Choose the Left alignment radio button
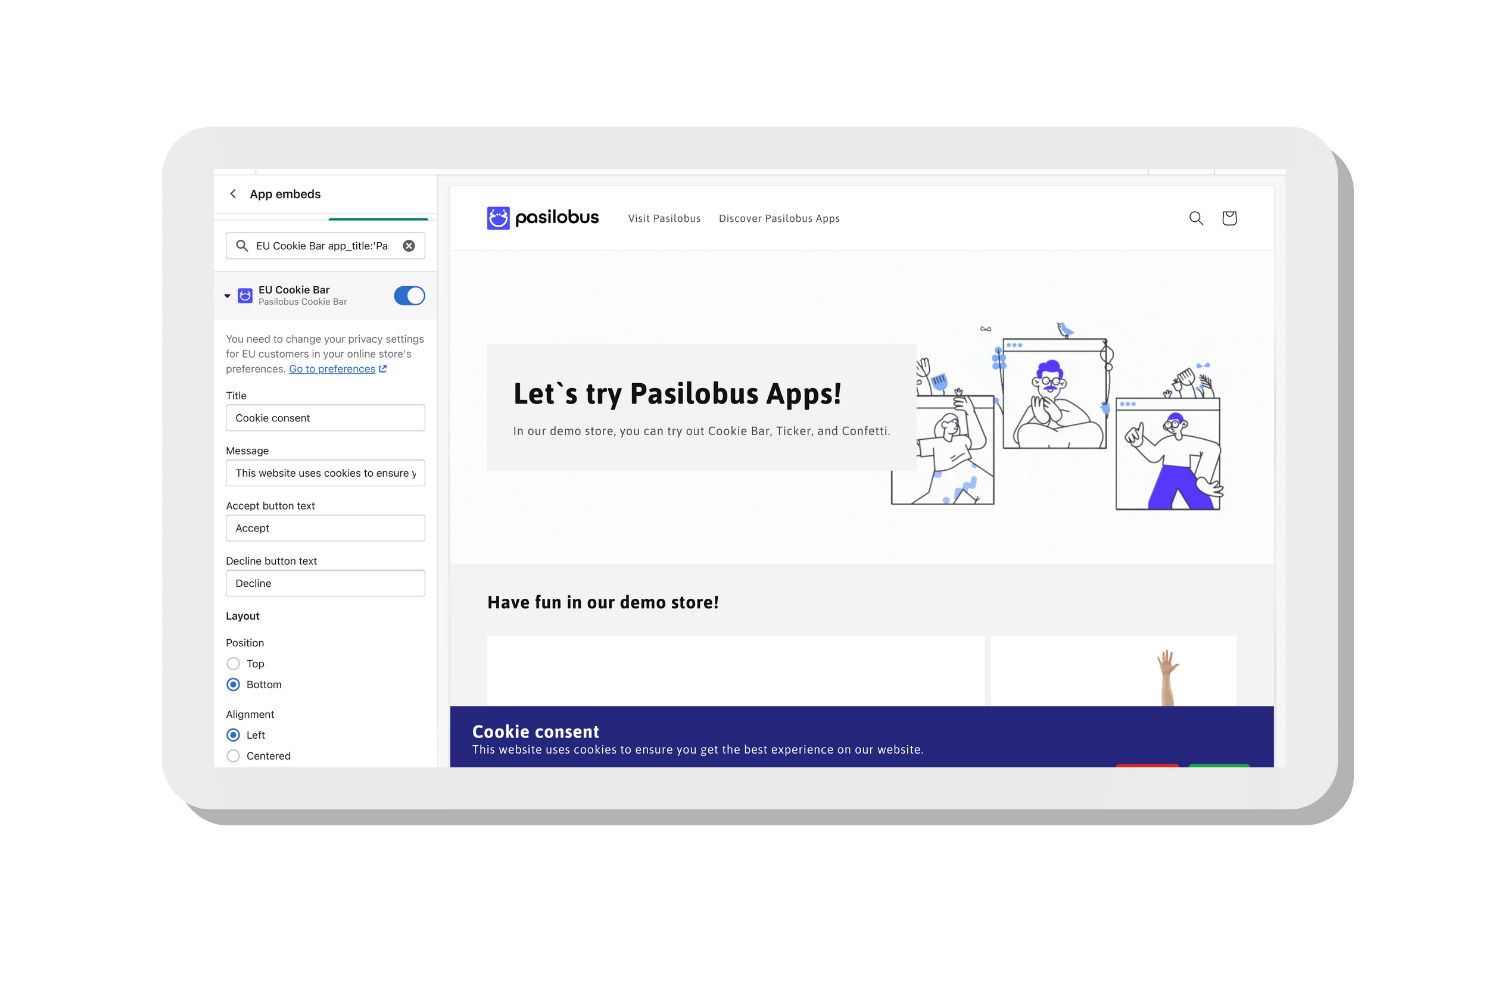This screenshot has width=1500, height=1000. [233, 735]
